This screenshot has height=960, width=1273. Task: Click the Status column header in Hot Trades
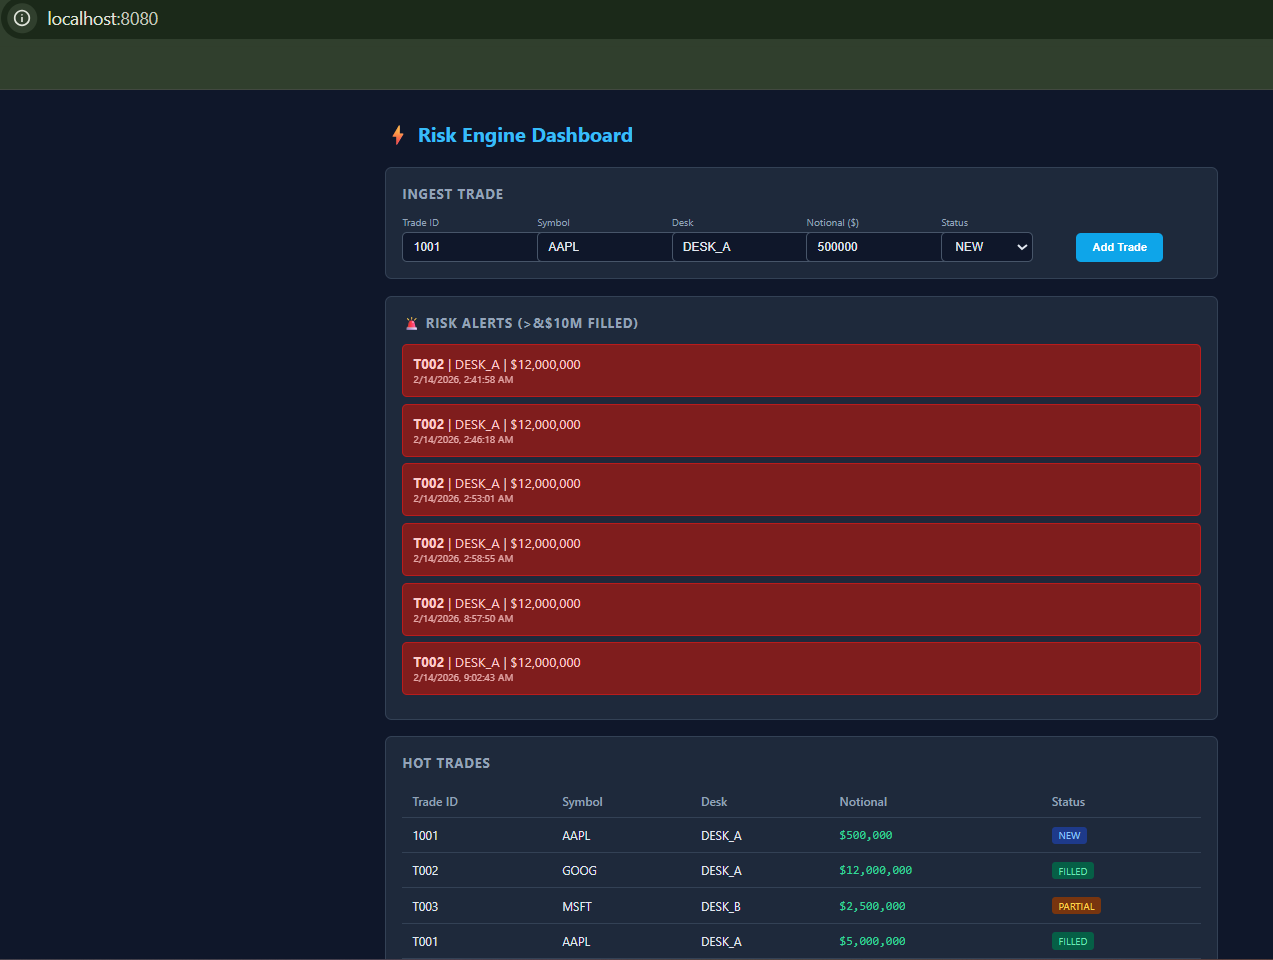pos(1068,802)
